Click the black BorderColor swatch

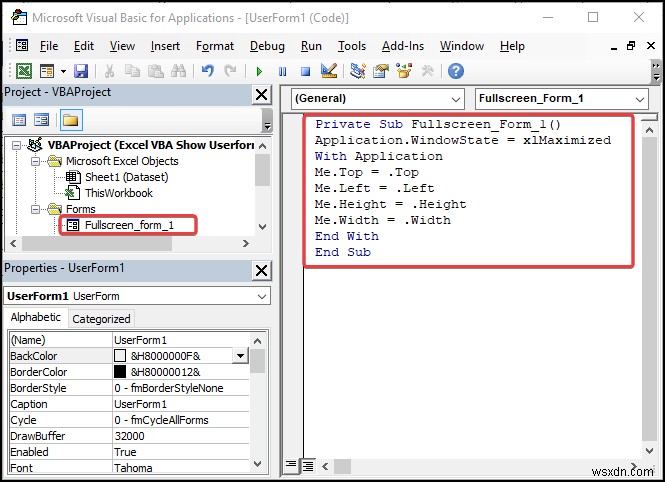tap(120, 372)
